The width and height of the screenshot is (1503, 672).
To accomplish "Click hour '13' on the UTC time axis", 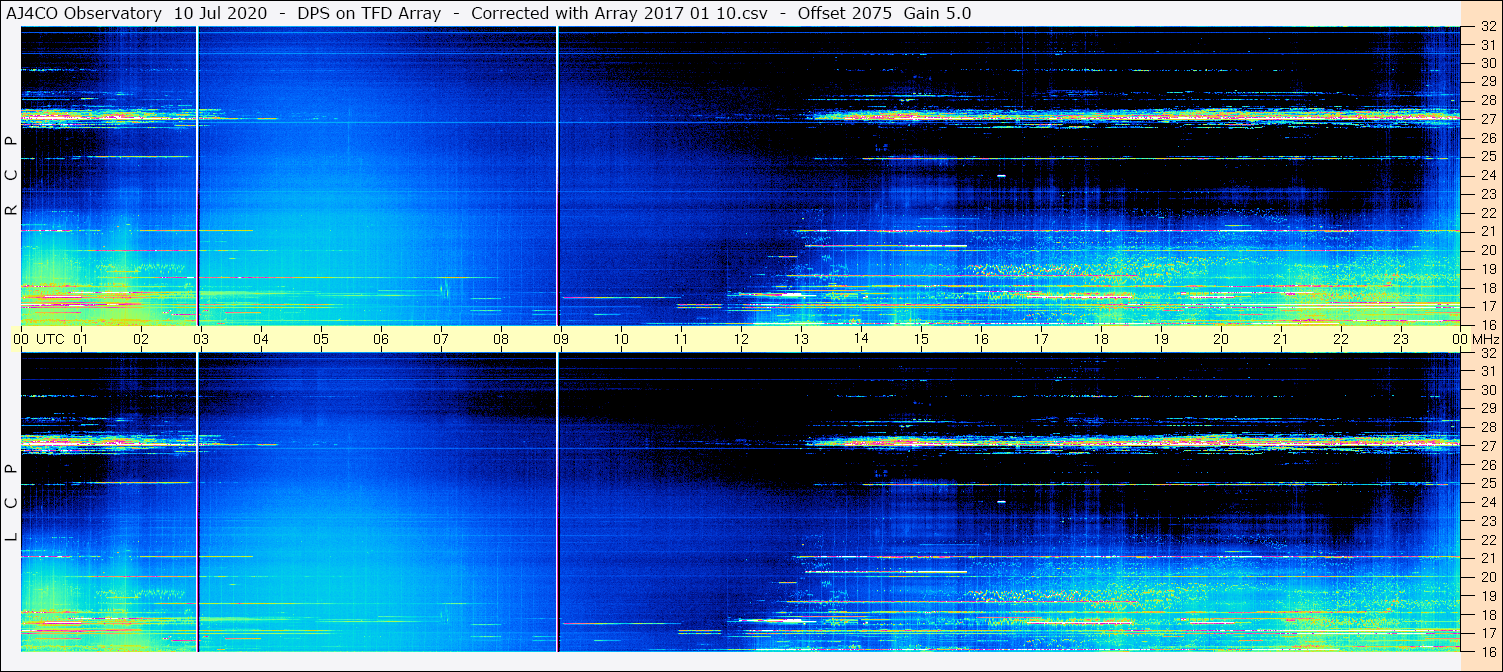I will click(x=801, y=339).
